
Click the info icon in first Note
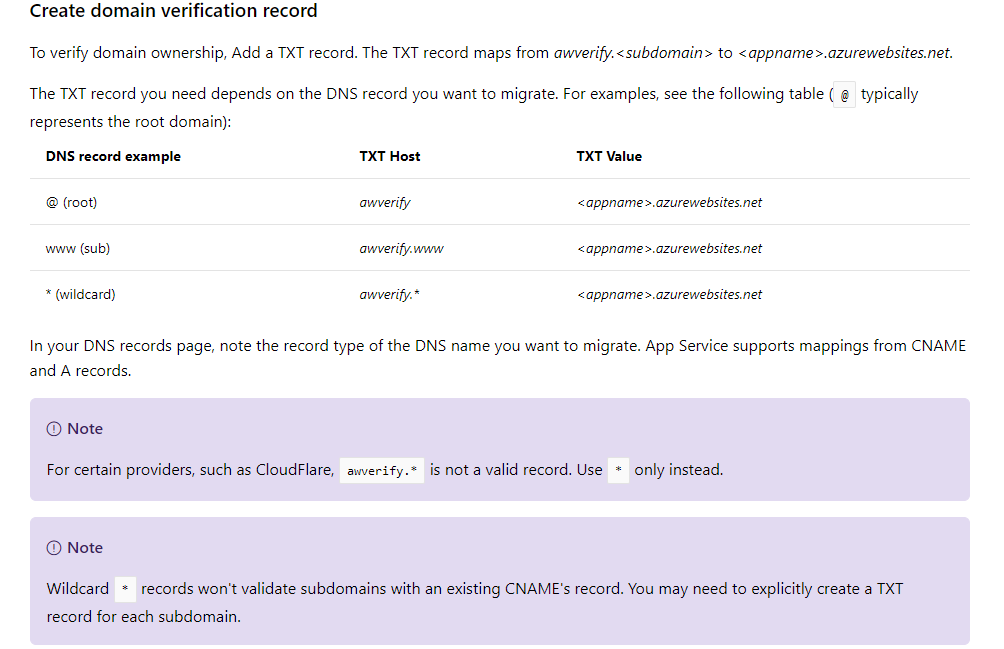click(54, 429)
